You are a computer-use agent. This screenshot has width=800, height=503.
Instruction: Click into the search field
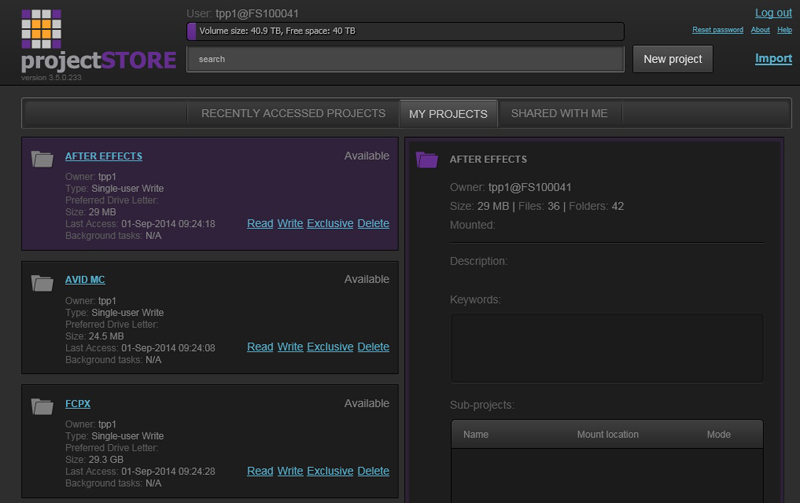[405, 59]
